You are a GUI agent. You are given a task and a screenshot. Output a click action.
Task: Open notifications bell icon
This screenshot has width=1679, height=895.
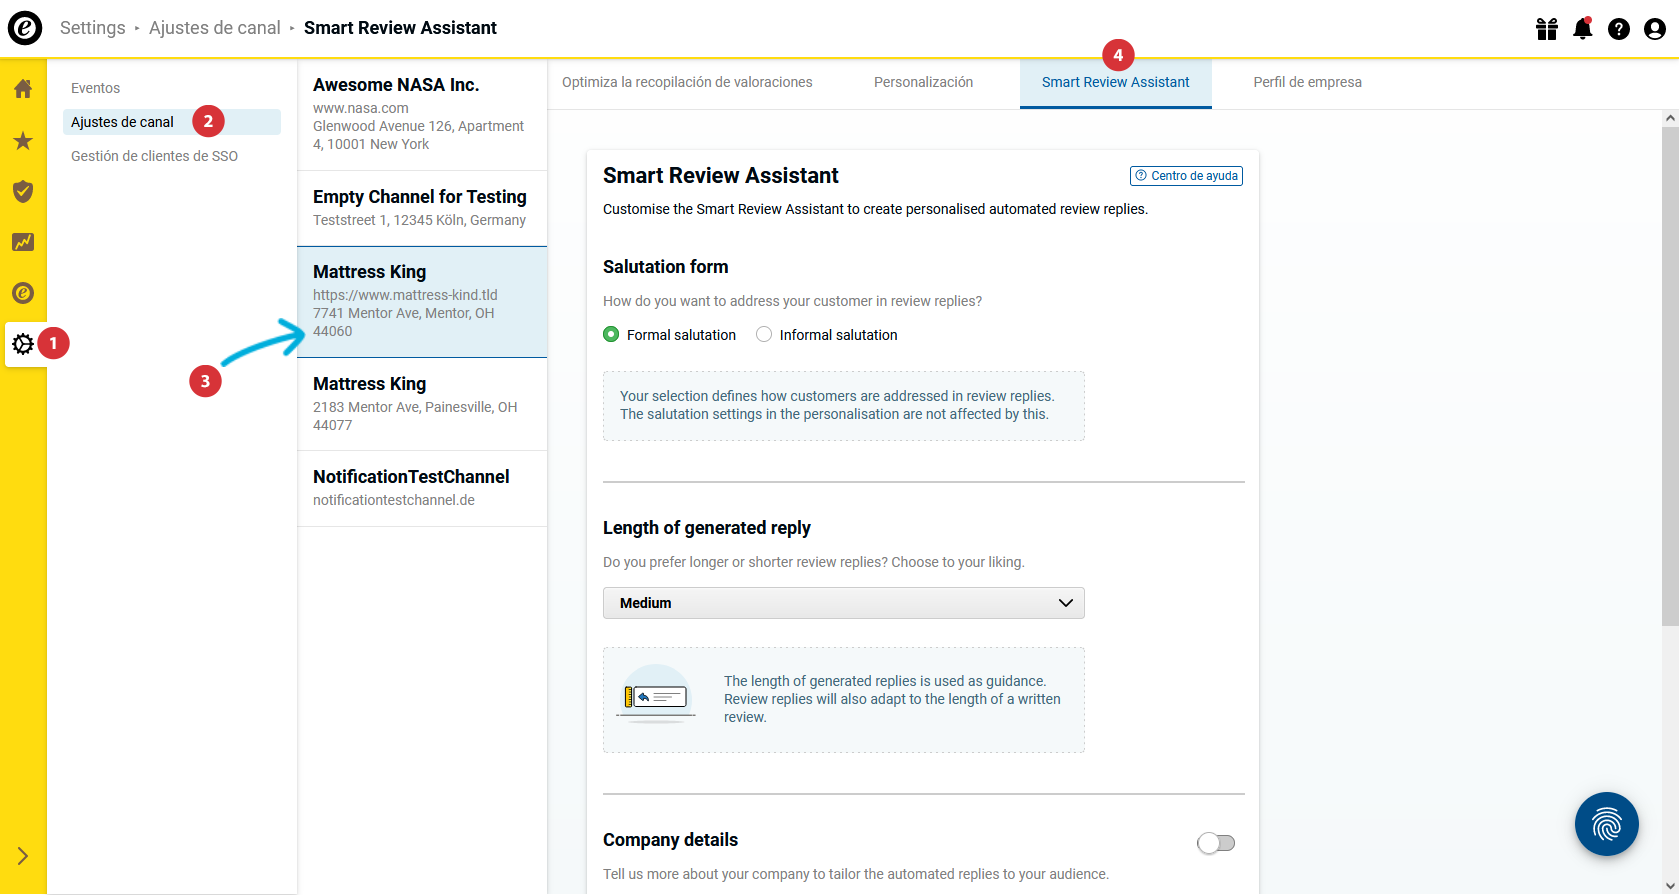1583,29
